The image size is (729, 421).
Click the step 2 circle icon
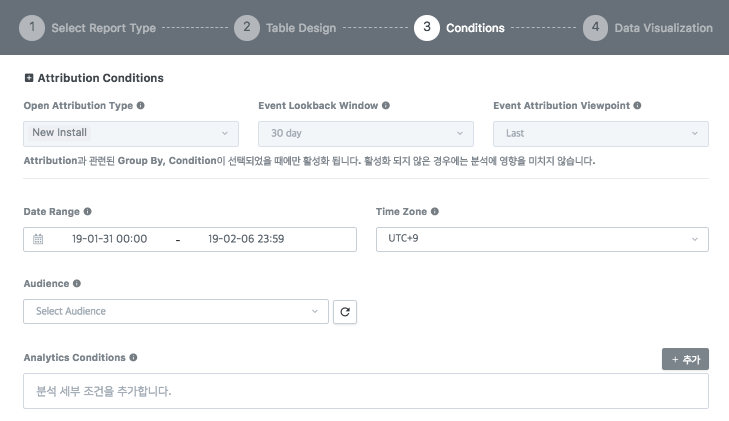(247, 28)
